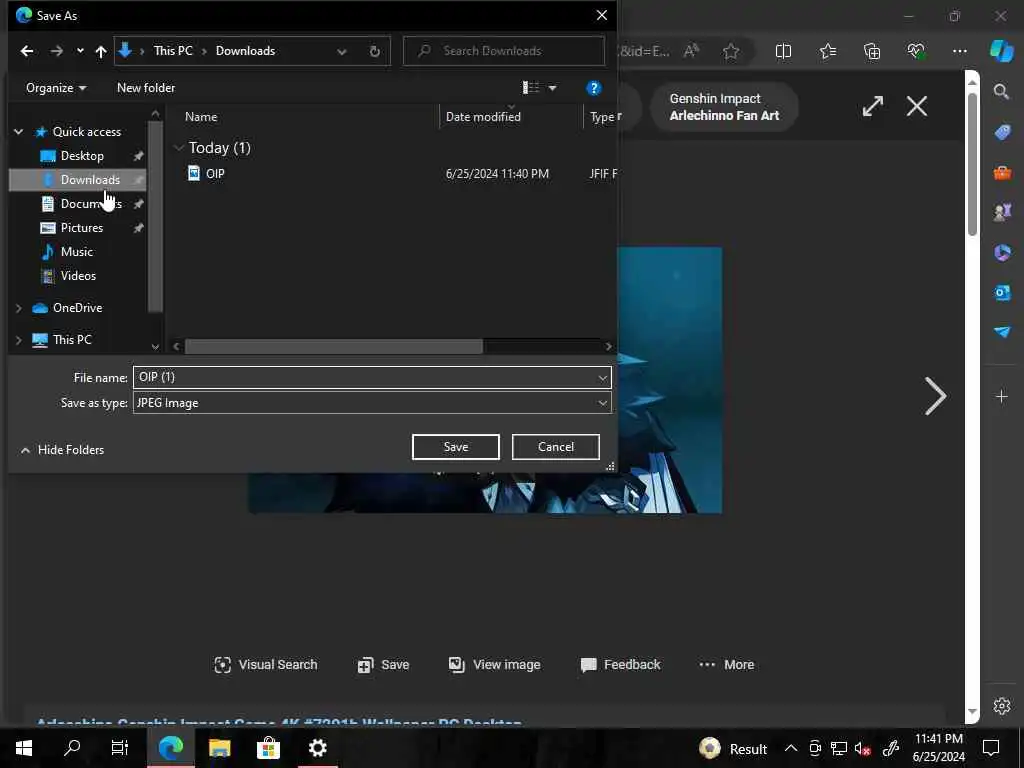The height and width of the screenshot is (768, 1024).
Task: Select Videos in navigation pane
Action: click(x=78, y=276)
